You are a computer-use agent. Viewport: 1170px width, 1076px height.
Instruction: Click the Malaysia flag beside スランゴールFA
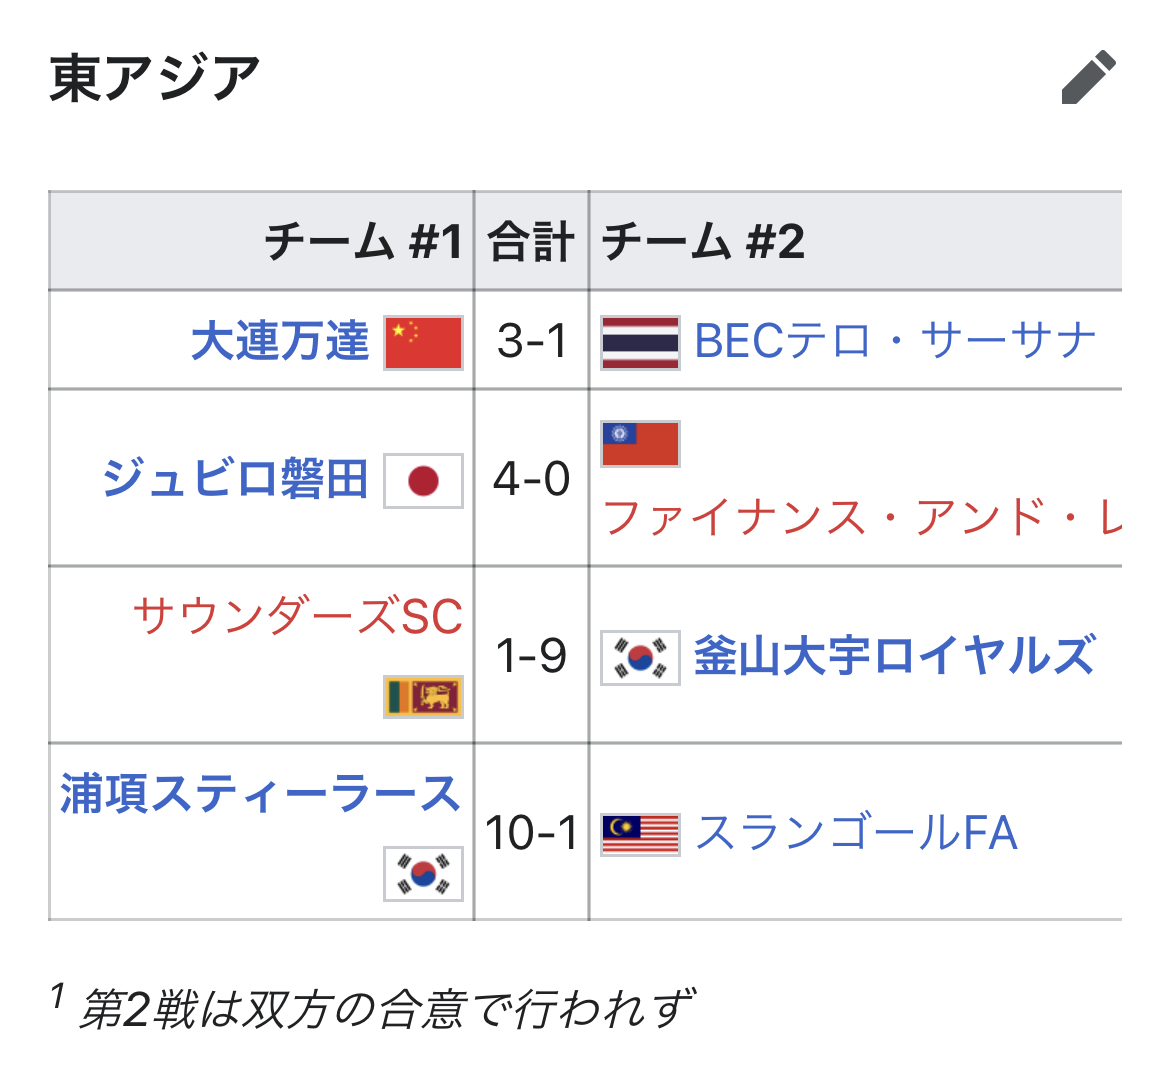(x=640, y=834)
